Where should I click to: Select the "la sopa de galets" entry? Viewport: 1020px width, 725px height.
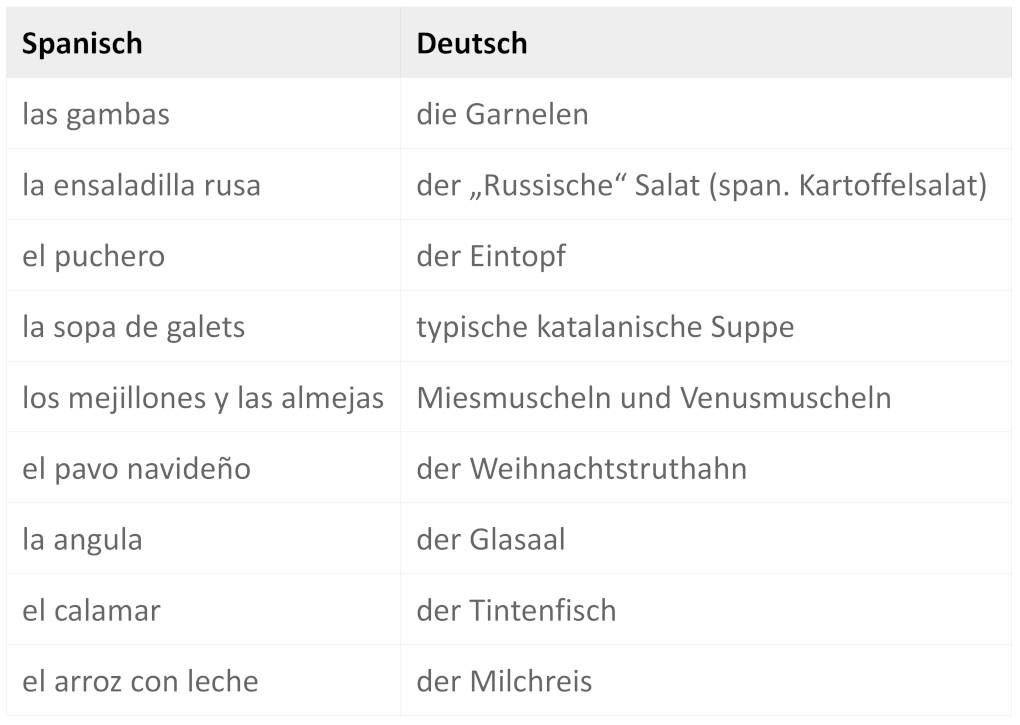click(x=133, y=327)
